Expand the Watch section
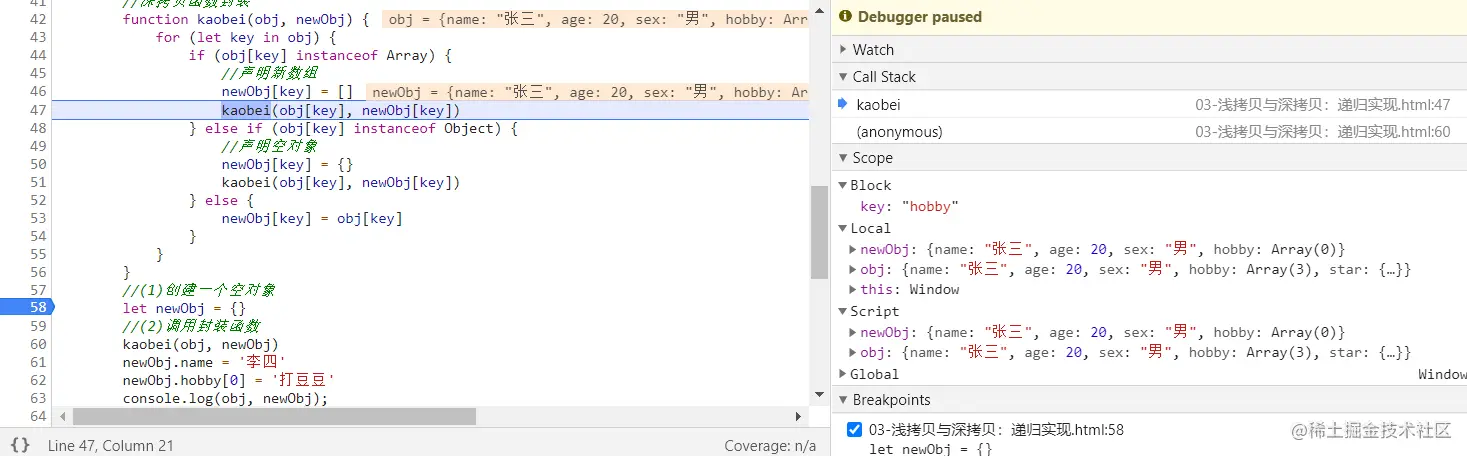Viewport: 1467px width, 456px height. (844, 50)
